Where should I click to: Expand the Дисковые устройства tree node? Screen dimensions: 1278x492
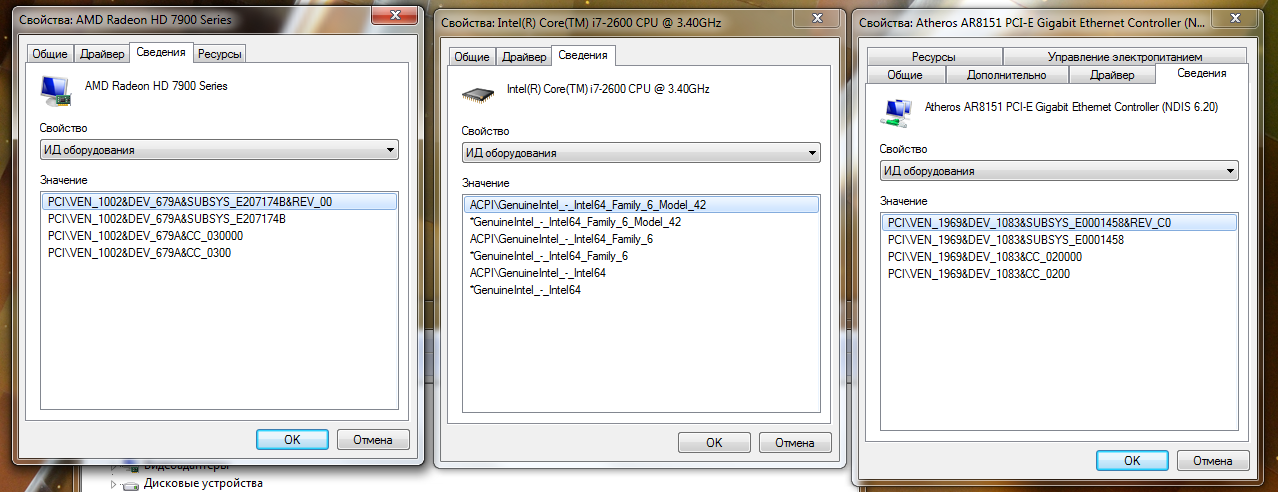click(x=113, y=484)
